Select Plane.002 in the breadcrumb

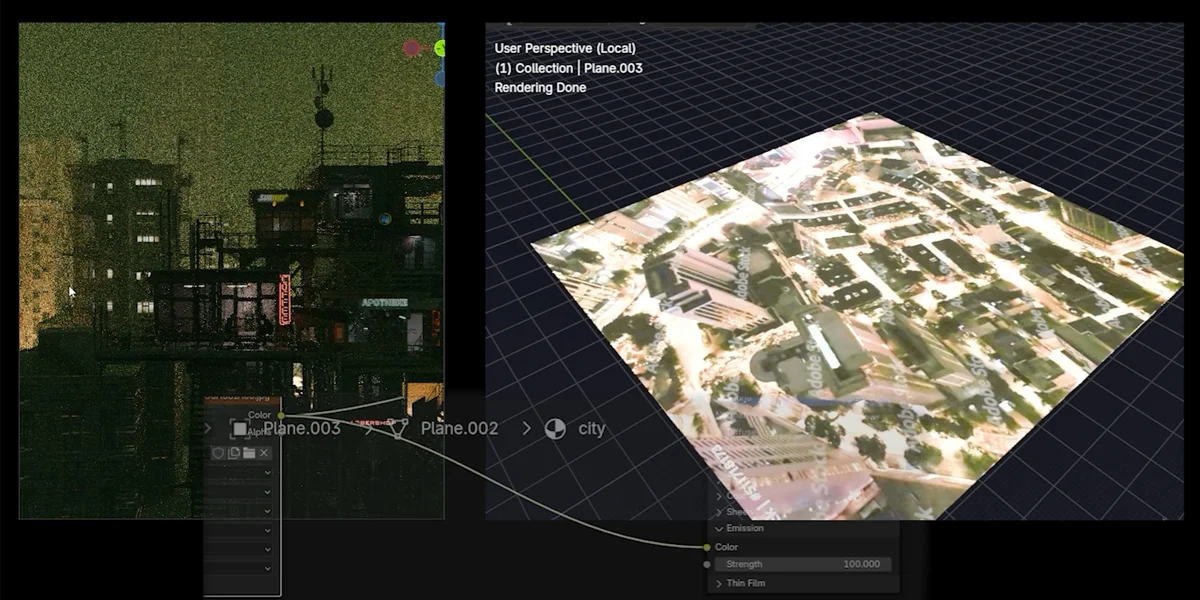click(x=459, y=429)
